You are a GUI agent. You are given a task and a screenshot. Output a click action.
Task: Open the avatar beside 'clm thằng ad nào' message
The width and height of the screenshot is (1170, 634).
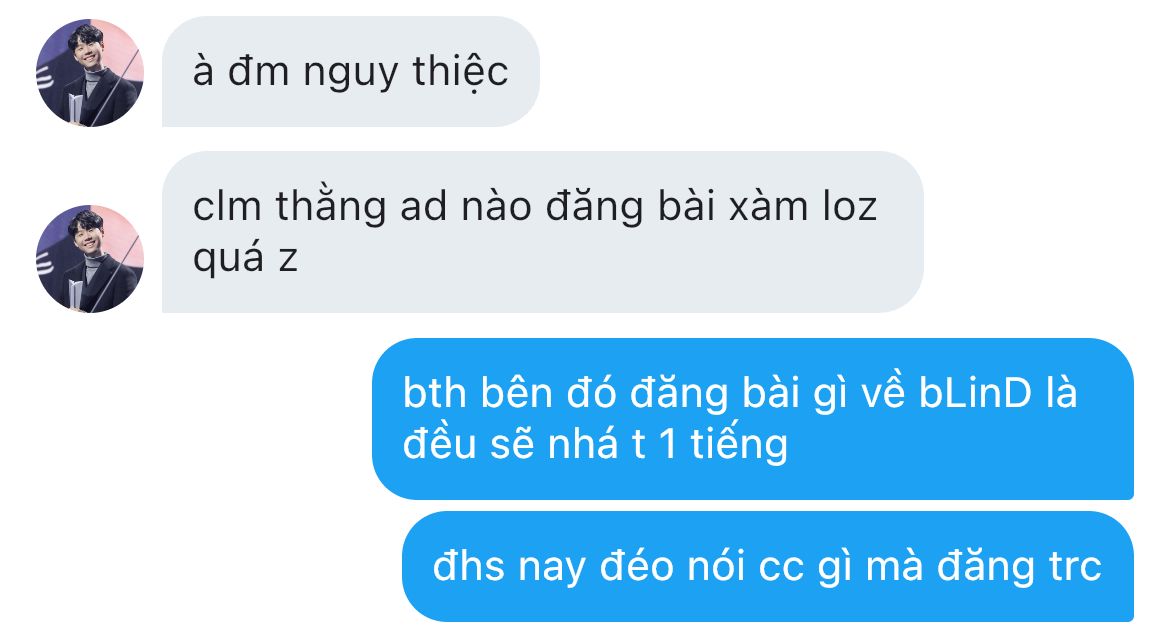coord(90,259)
